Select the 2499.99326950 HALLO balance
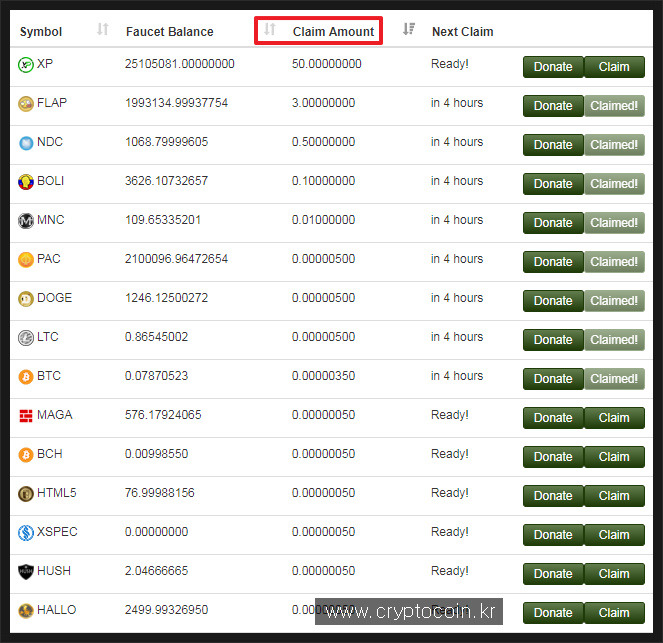 click(x=167, y=610)
